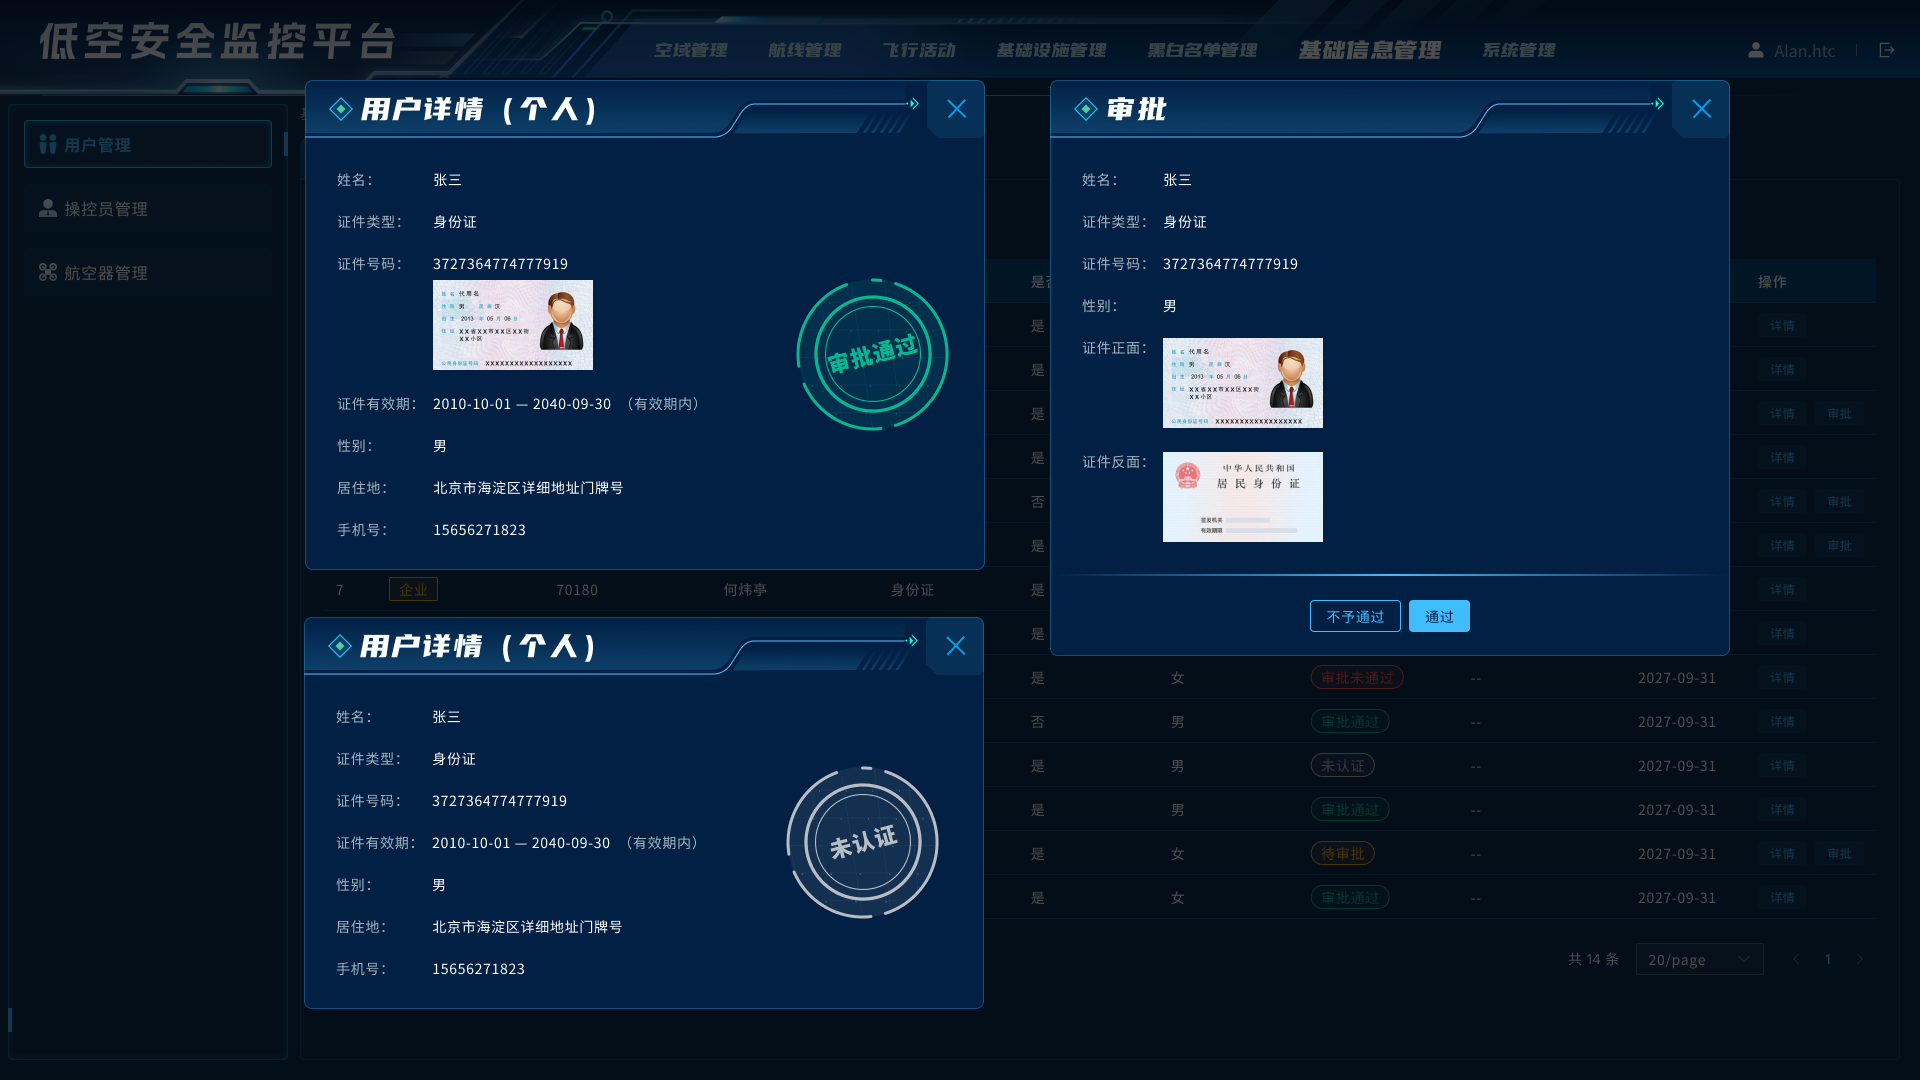Open 证件正面 ID card image in 审批
This screenshot has height=1080, width=1920.
tap(1243, 383)
